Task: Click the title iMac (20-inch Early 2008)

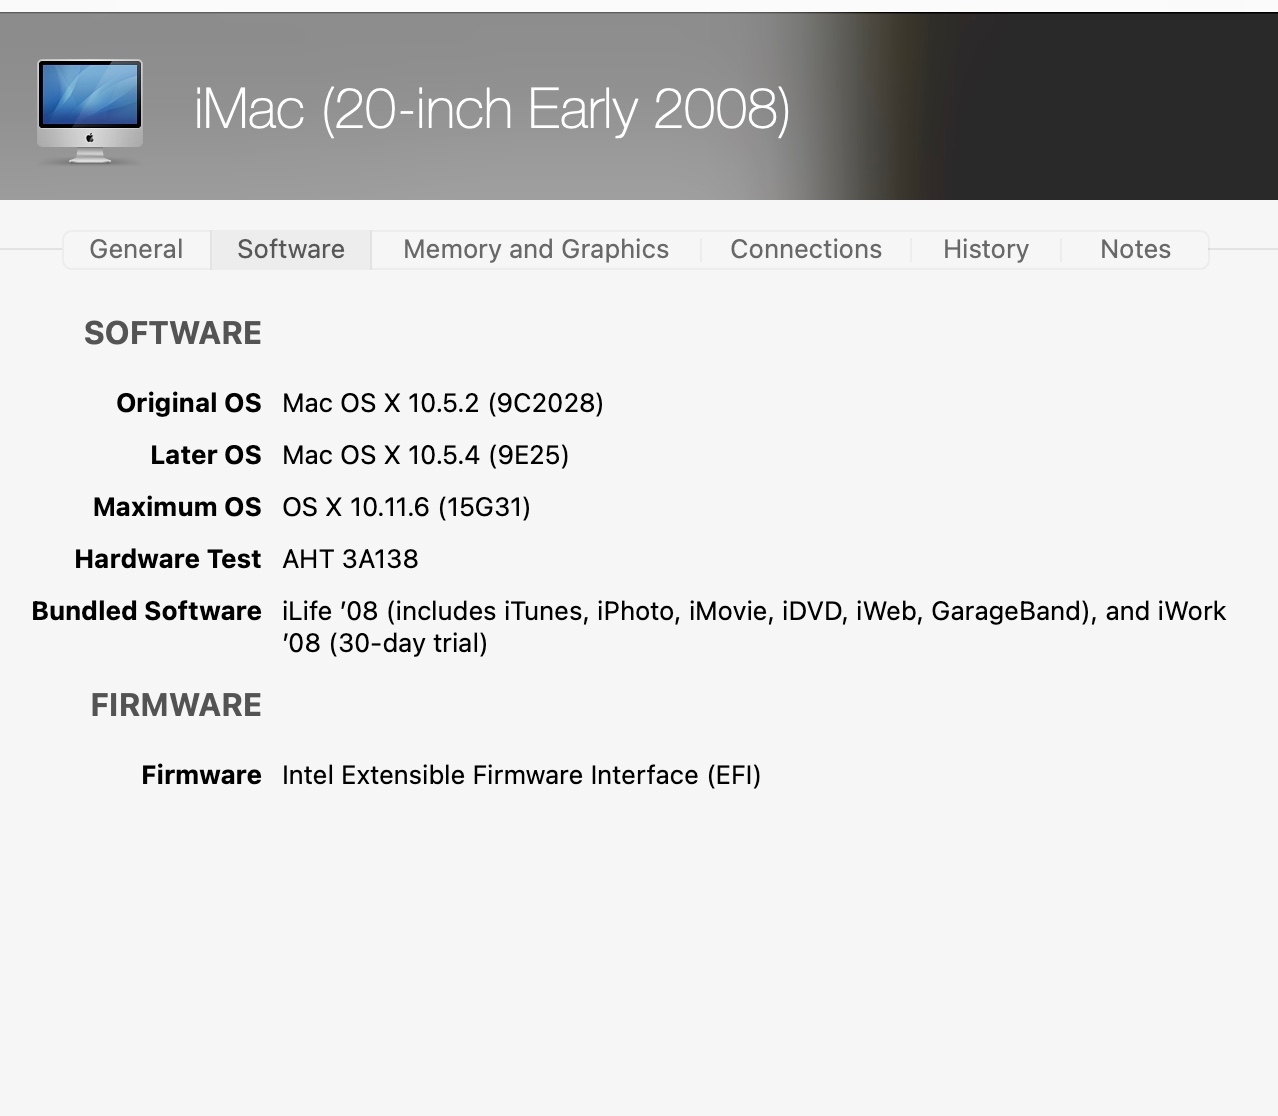Action: click(x=492, y=109)
